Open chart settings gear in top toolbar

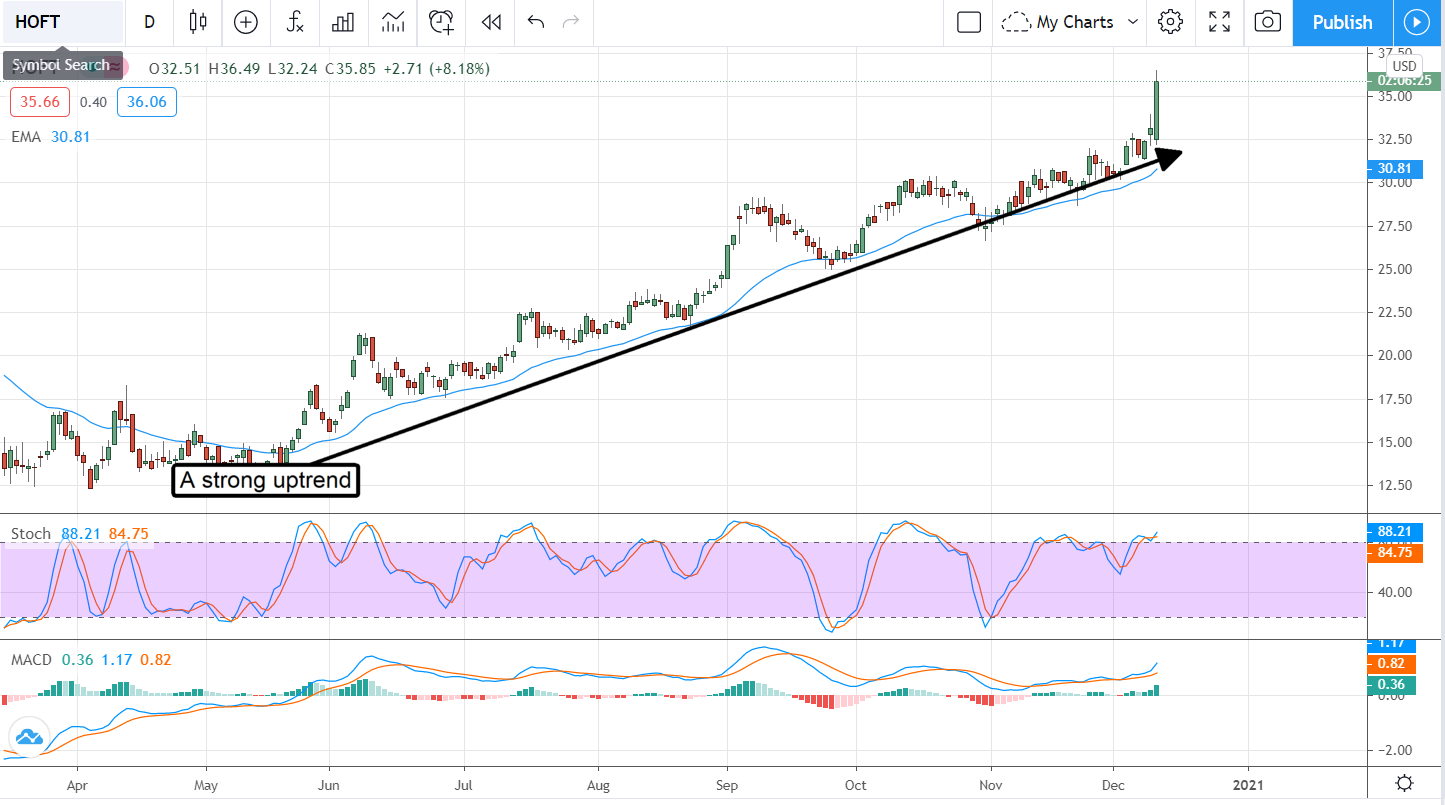coord(1170,22)
